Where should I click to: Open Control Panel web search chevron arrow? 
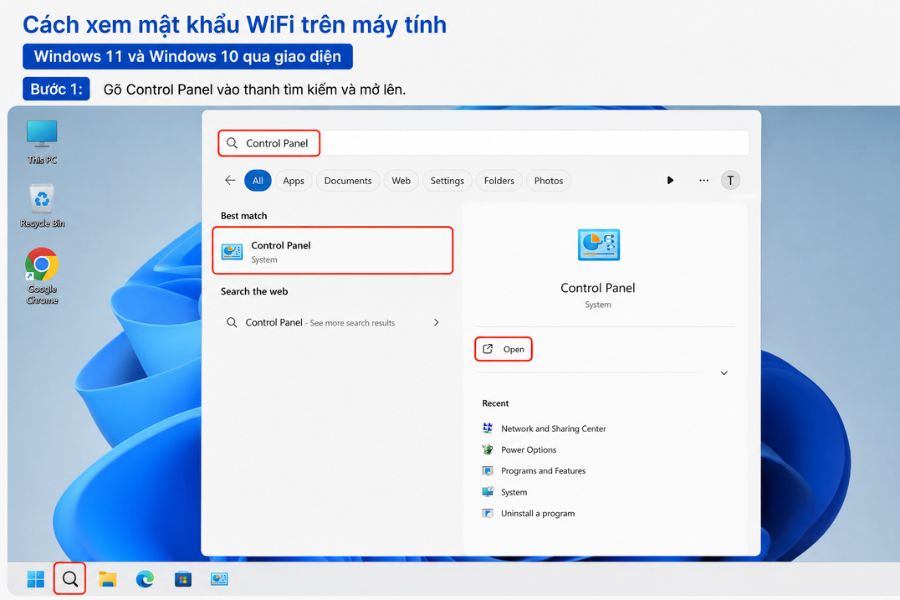tap(436, 323)
